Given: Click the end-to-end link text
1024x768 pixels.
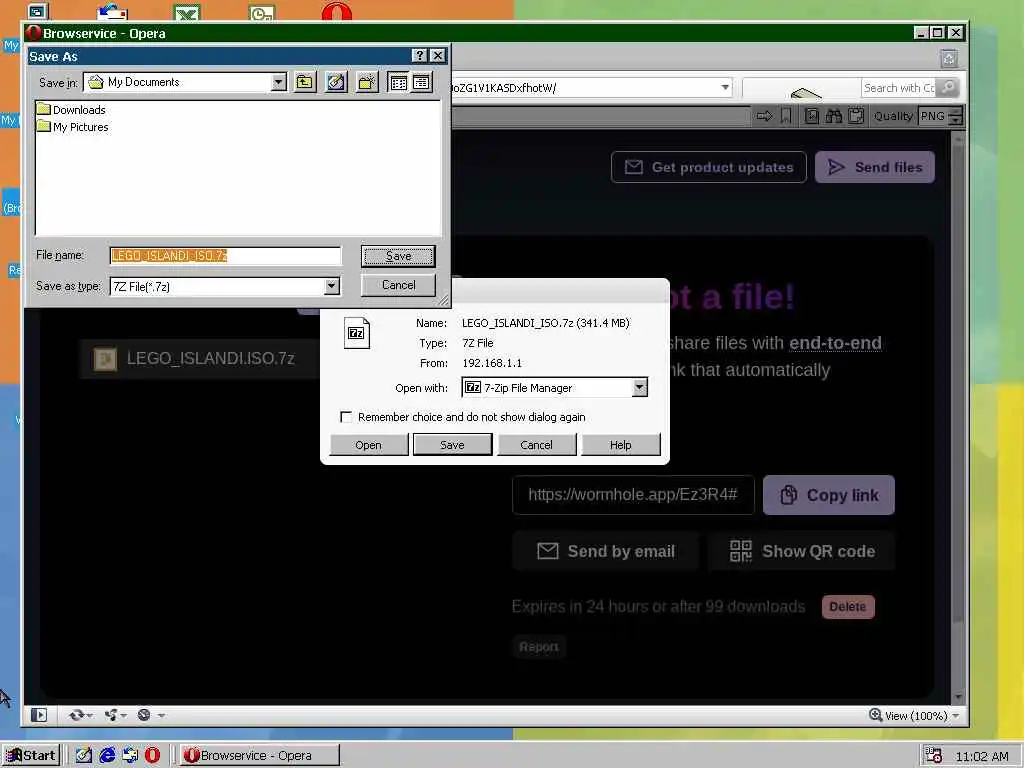Looking at the screenshot, I should click(x=835, y=343).
